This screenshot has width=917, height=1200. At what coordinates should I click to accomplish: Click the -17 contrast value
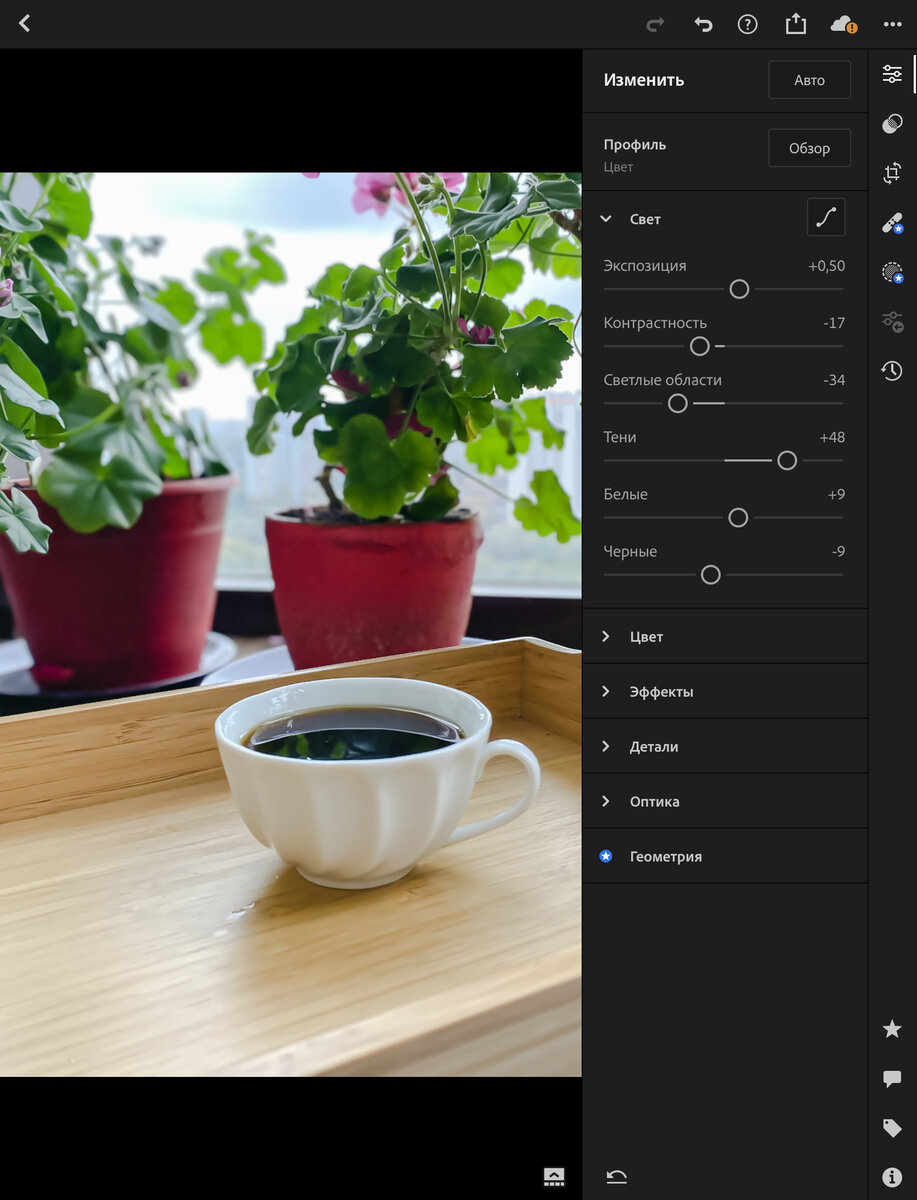click(834, 323)
